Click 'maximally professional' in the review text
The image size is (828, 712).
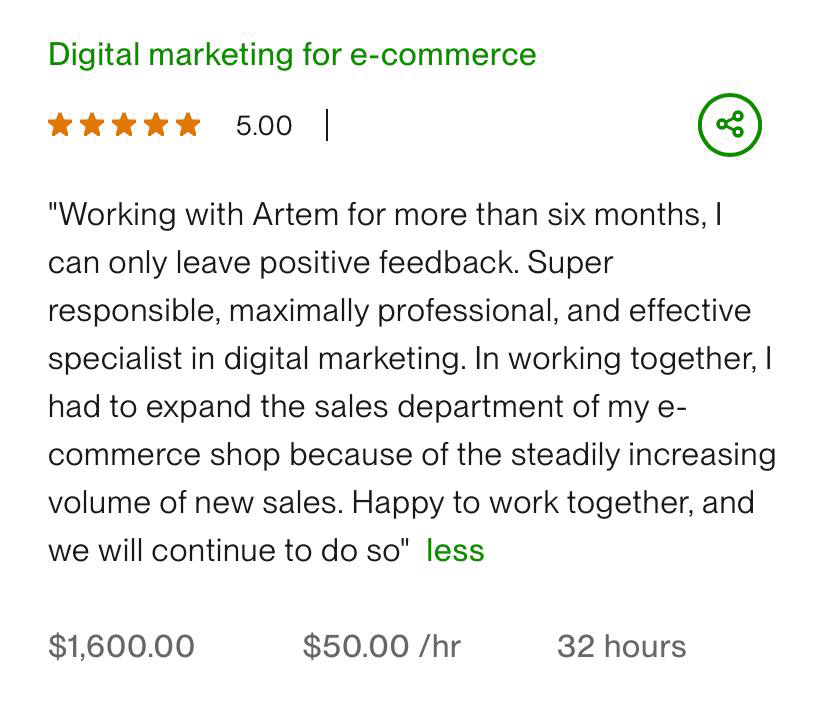coord(390,311)
